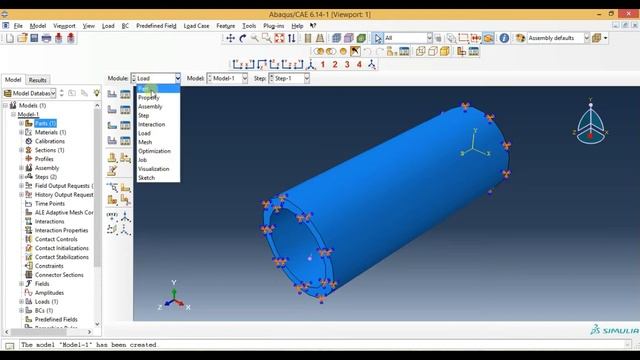Click the Create Load toolbox icon

pos(112,94)
